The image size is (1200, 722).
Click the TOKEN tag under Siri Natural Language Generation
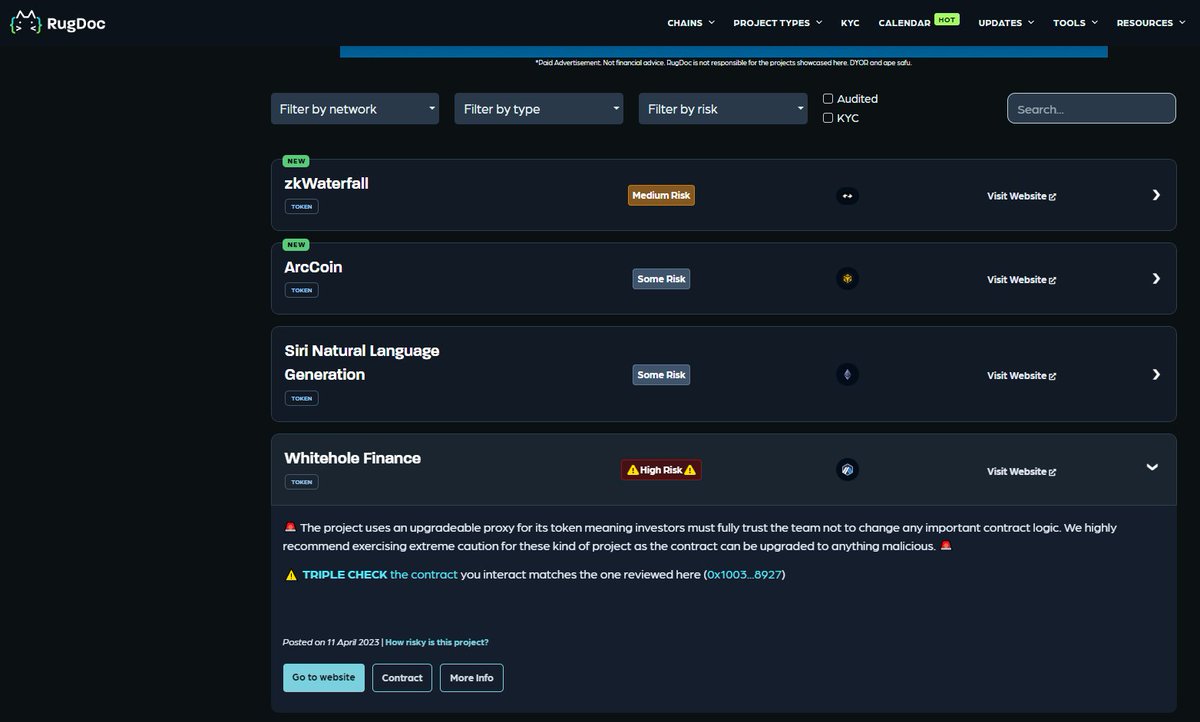(x=301, y=398)
